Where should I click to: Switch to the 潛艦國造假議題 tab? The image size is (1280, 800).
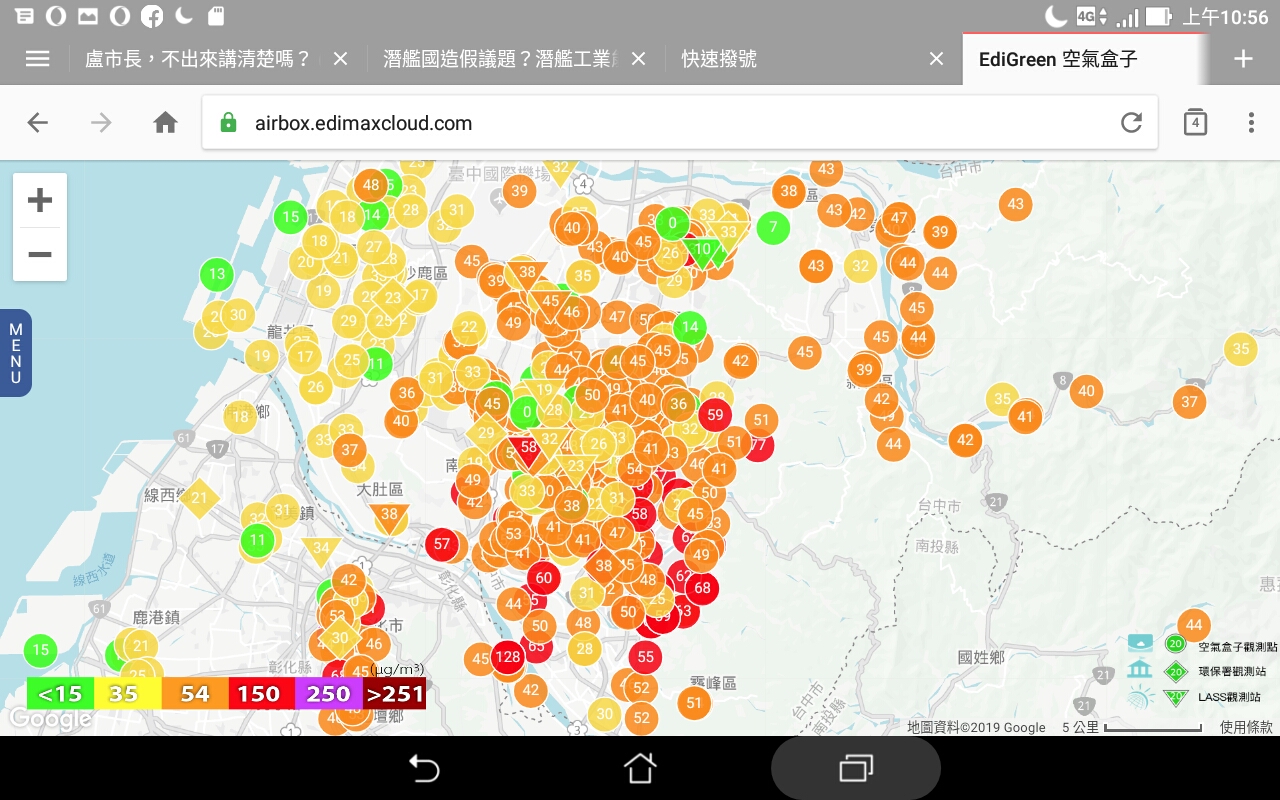click(501, 59)
